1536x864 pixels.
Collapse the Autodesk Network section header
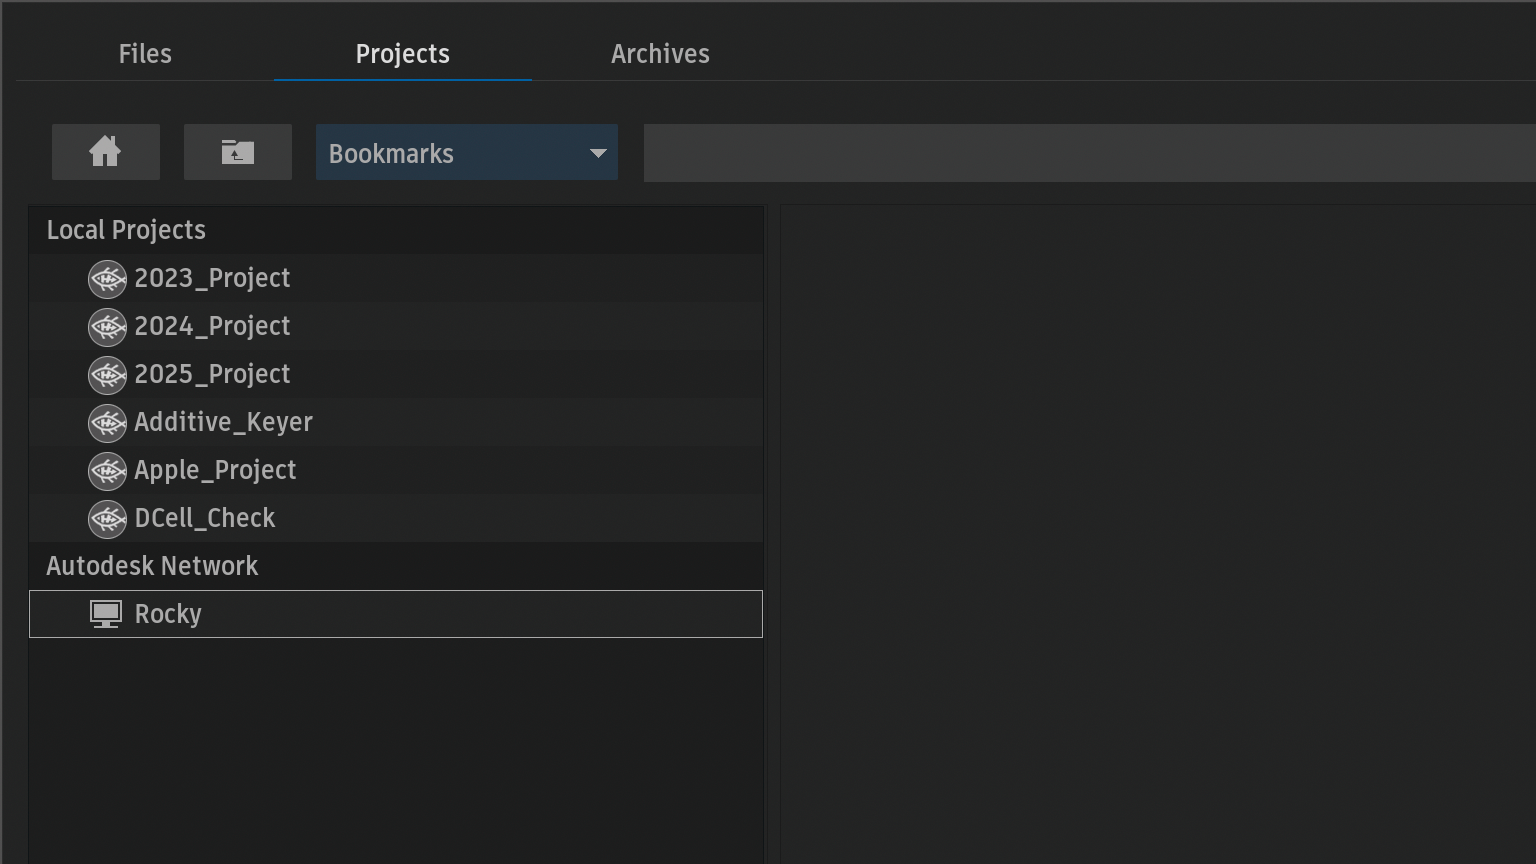pos(152,566)
